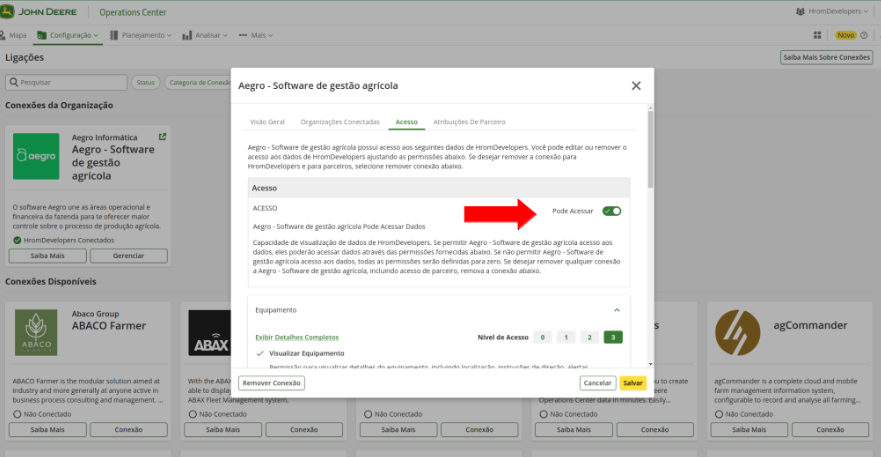The height and width of the screenshot is (457, 881).
Task: Click the external link icon on Aegro card
Action: (163, 137)
